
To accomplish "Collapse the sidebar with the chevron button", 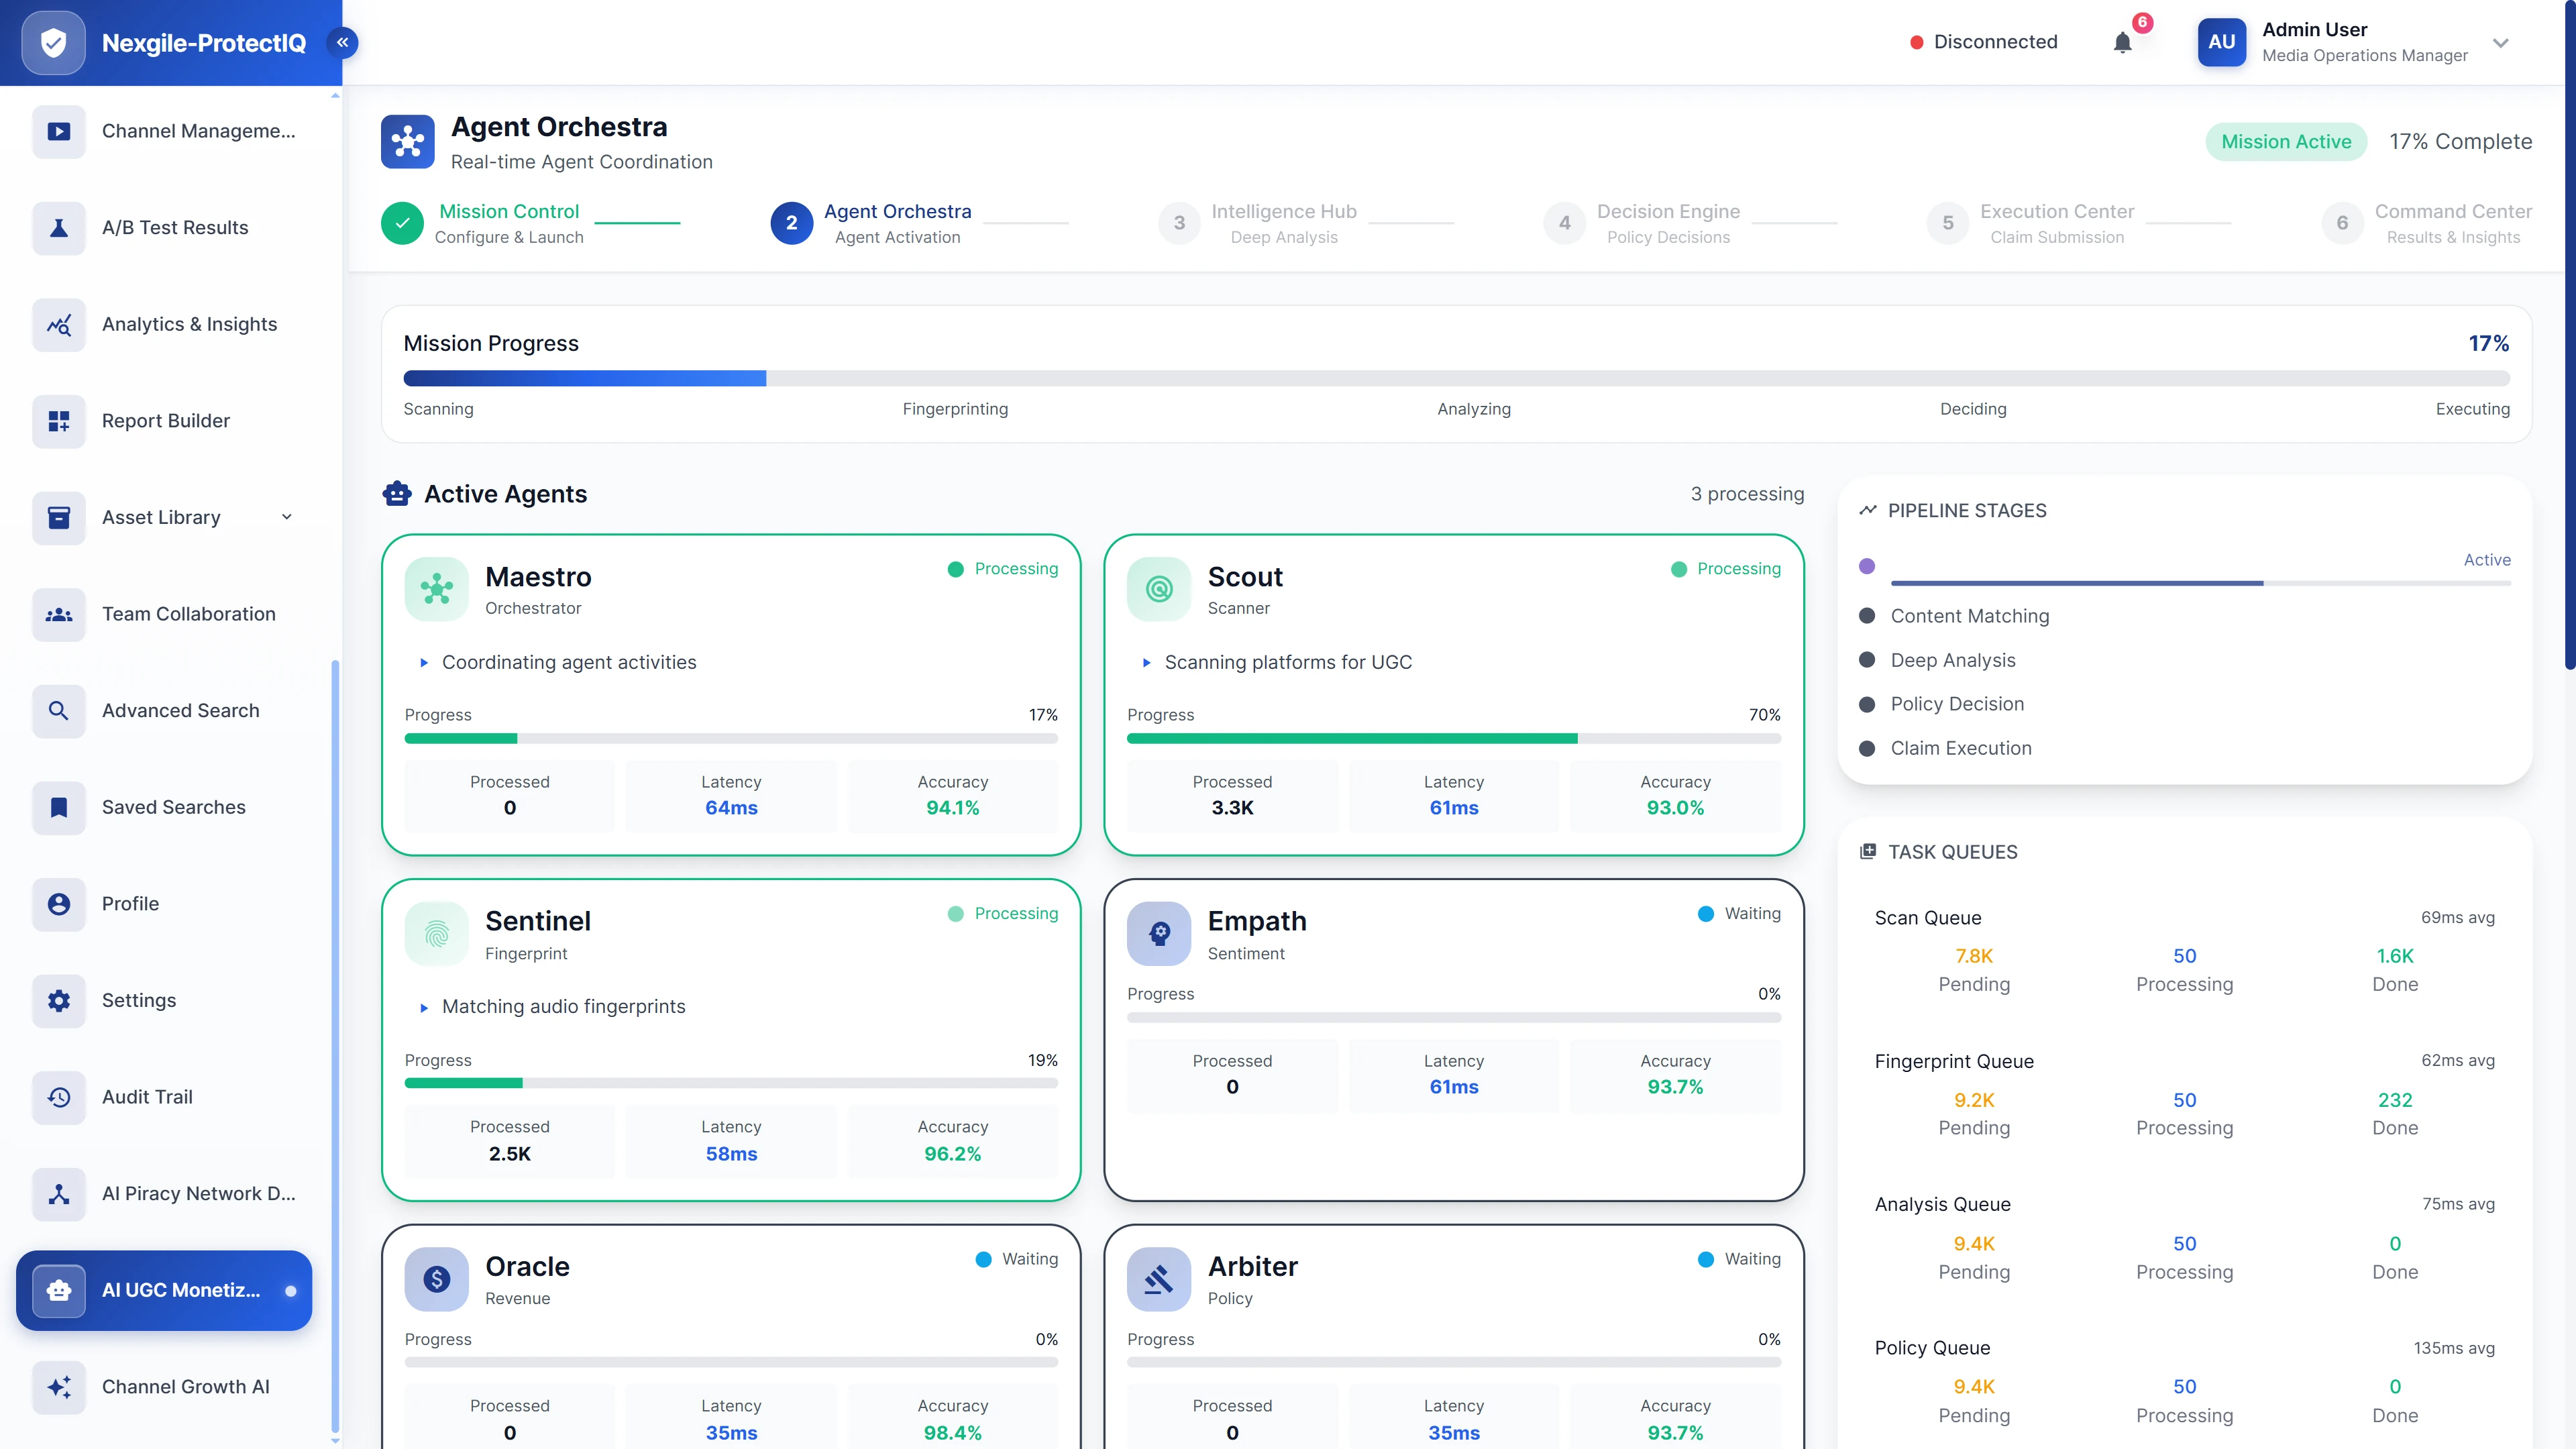I will [342, 42].
